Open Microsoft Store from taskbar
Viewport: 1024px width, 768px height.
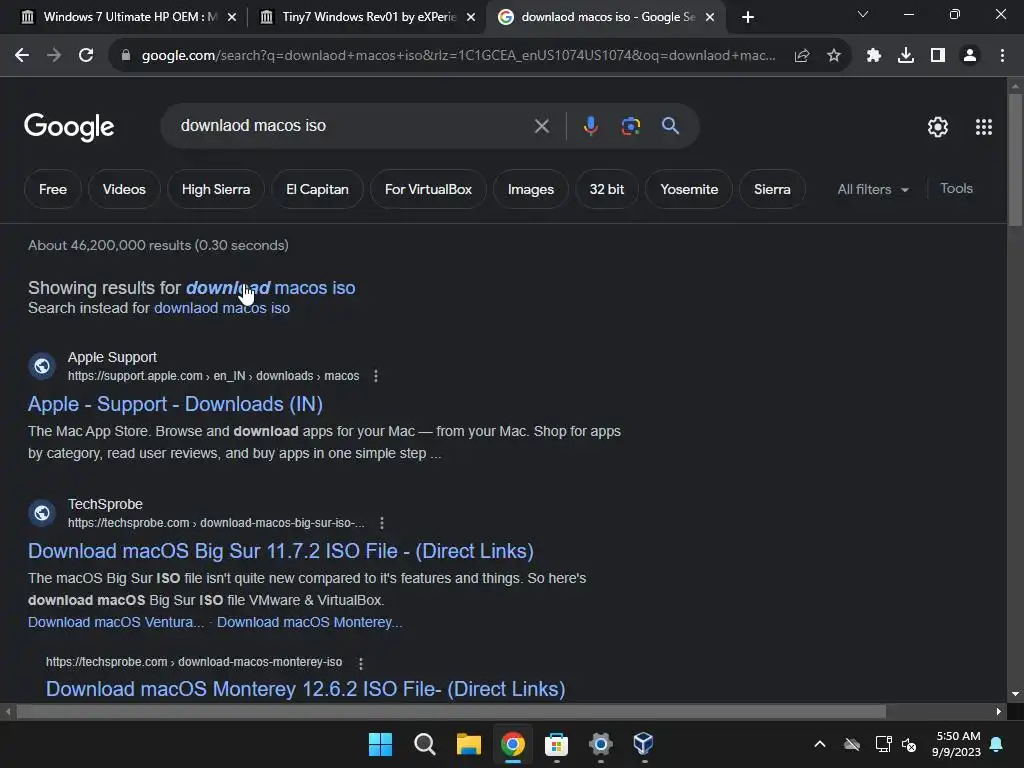pos(556,744)
